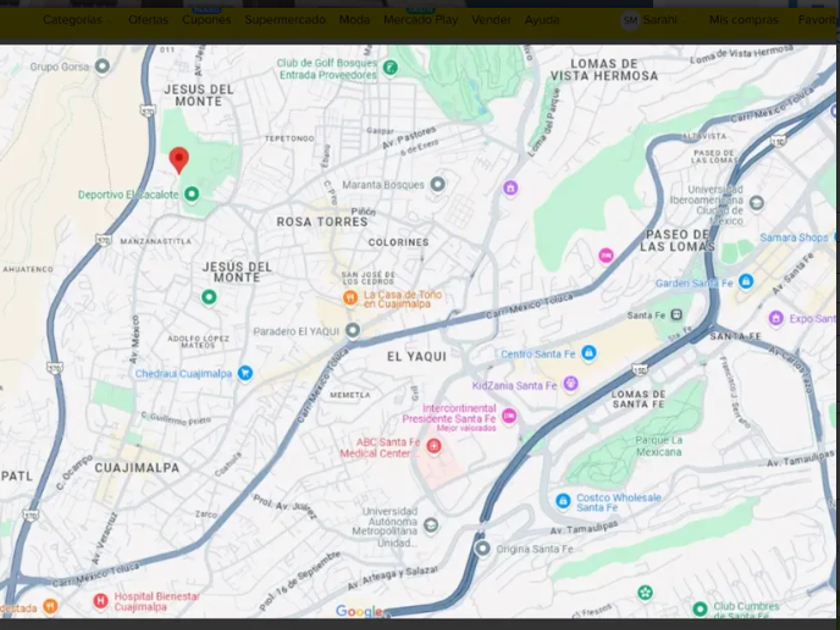
Task: Select Universidad Autónoma Metropolitana marker icon
Action: coord(431,526)
